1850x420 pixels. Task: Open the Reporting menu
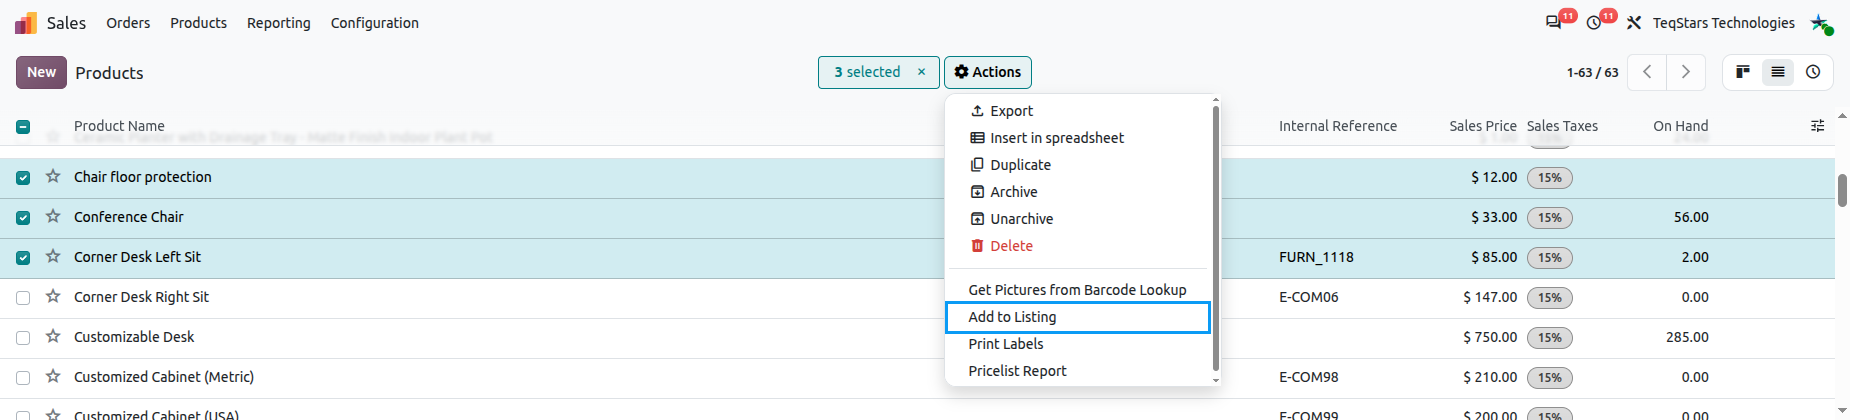tap(279, 23)
